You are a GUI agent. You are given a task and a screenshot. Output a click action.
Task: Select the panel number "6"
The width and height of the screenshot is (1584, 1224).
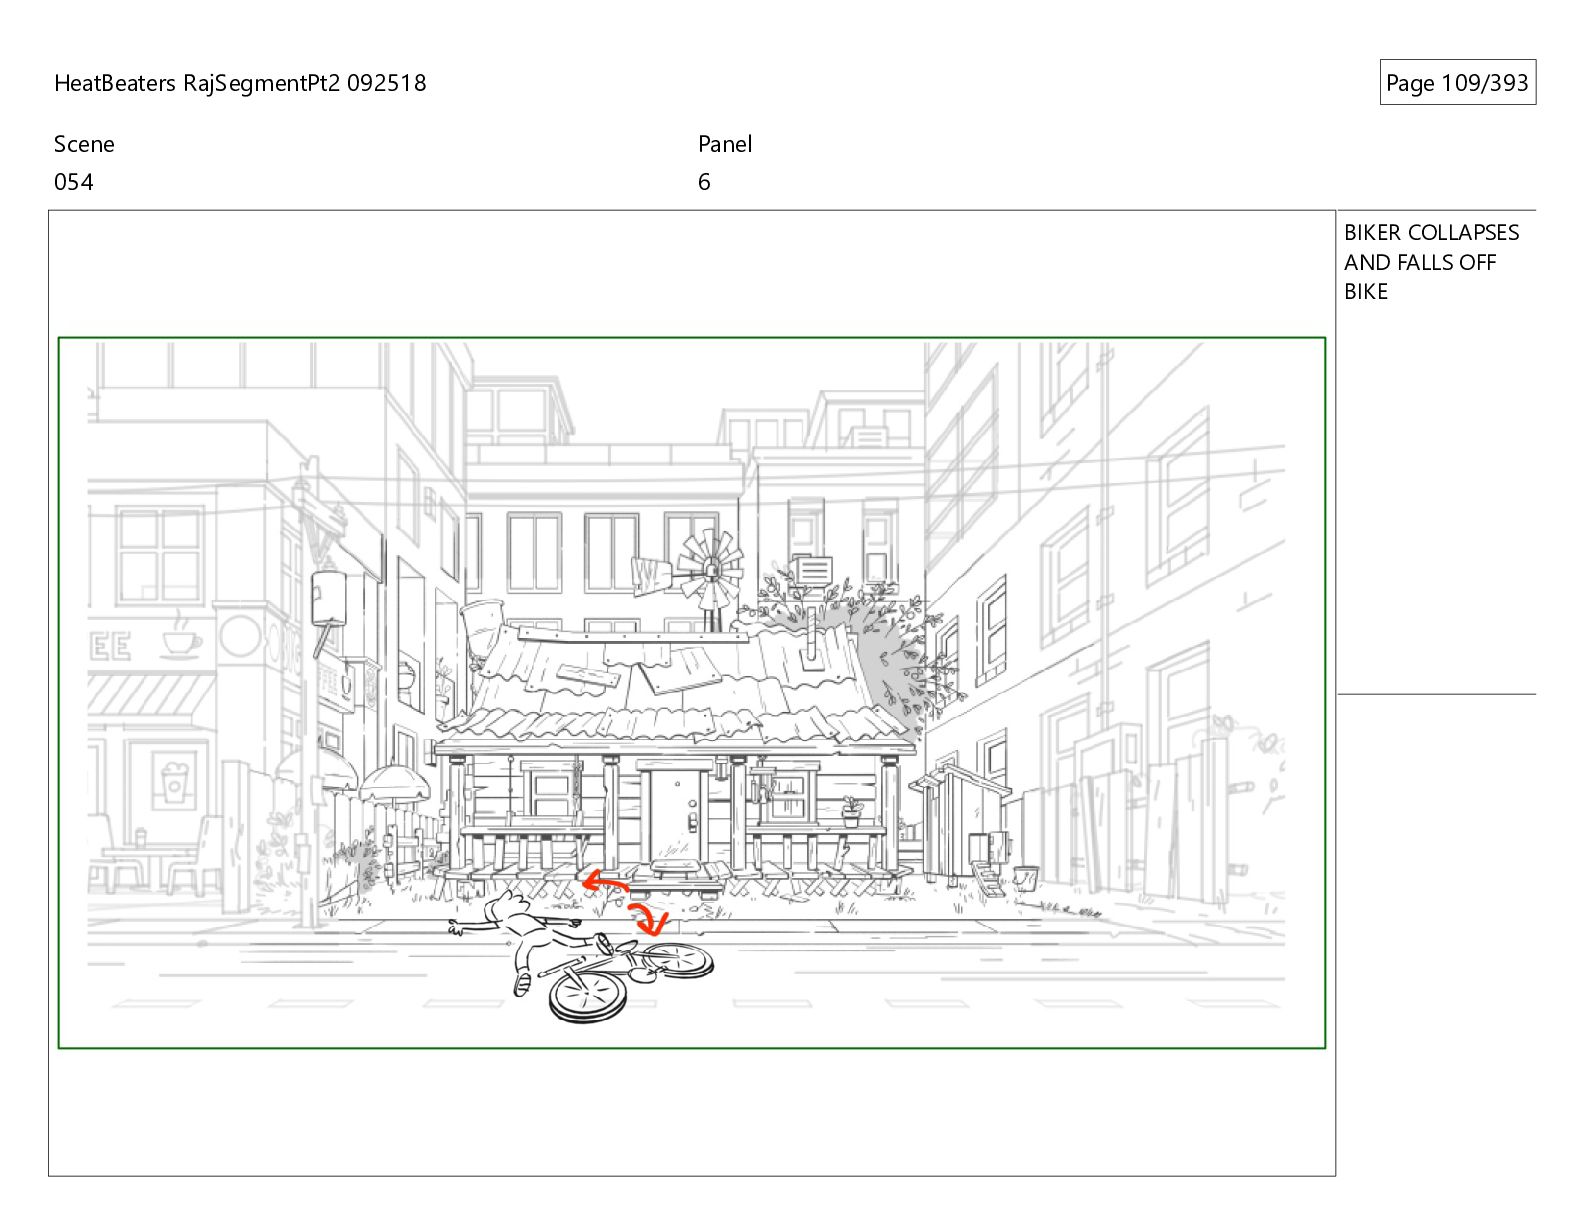pos(704,182)
